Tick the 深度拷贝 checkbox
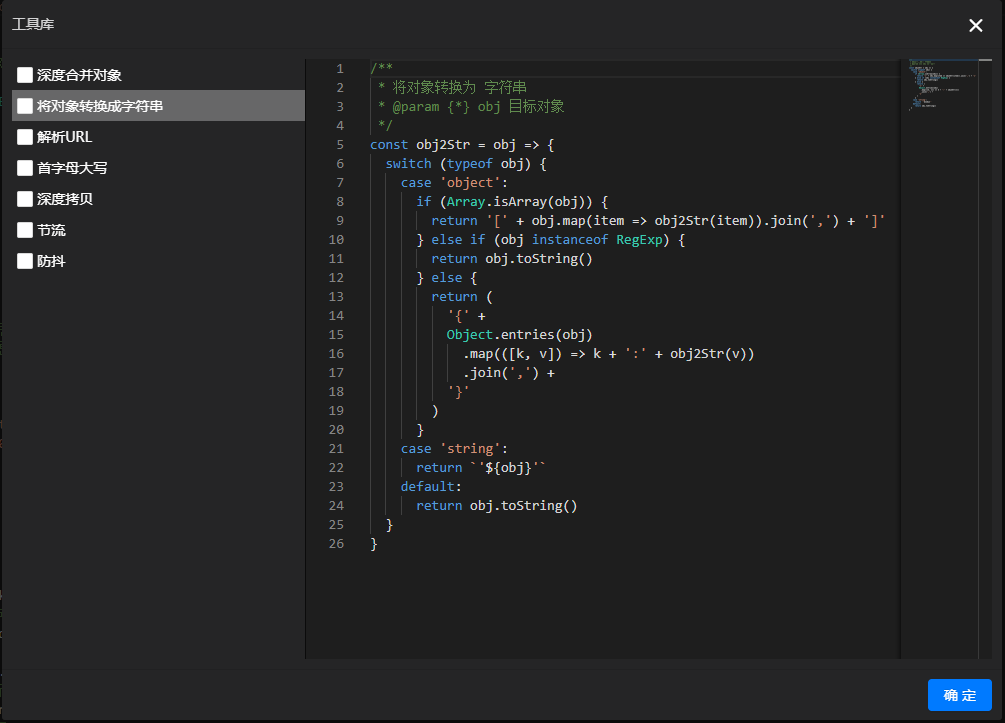 25,199
